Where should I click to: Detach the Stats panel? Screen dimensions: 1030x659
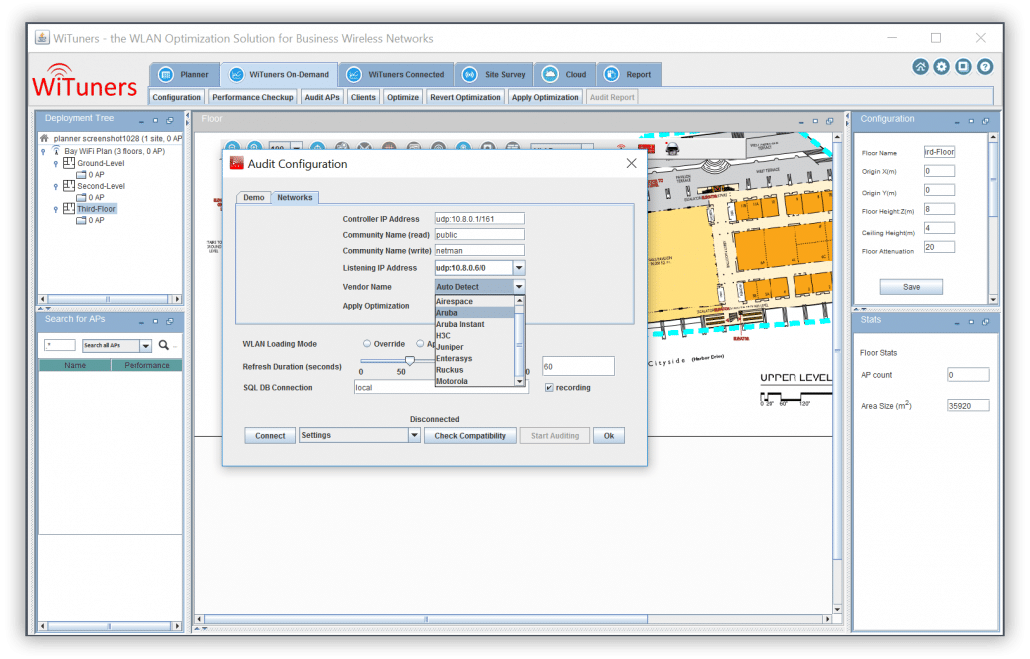(x=986, y=322)
